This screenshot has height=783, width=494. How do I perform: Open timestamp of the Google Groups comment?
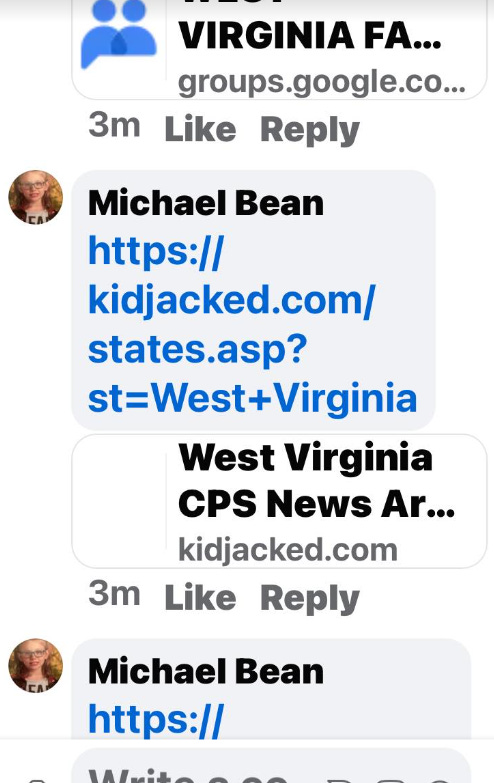tap(114, 125)
